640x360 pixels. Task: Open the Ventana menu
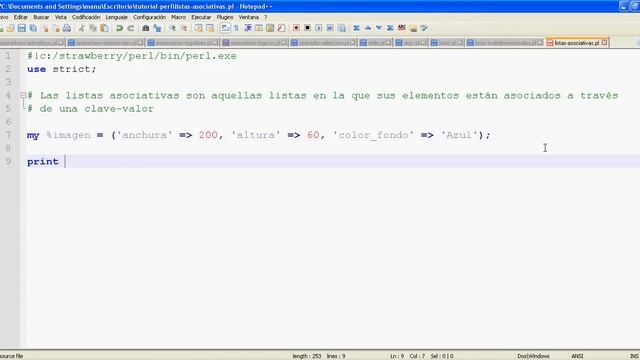tap(249, 17)
